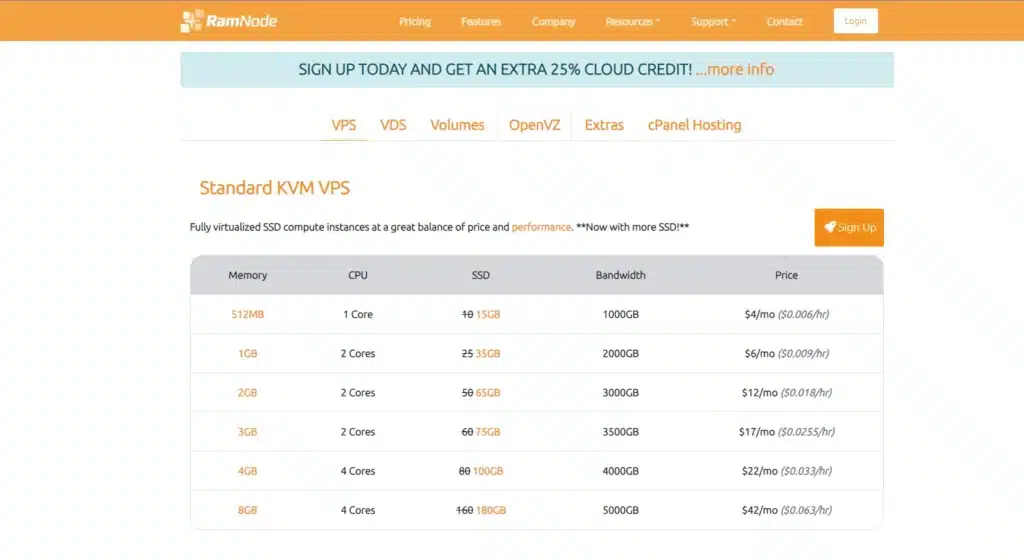Click the 35GB SSD value
The height and width of the screenshot is (558, 1024).
(x=488, y=353)
